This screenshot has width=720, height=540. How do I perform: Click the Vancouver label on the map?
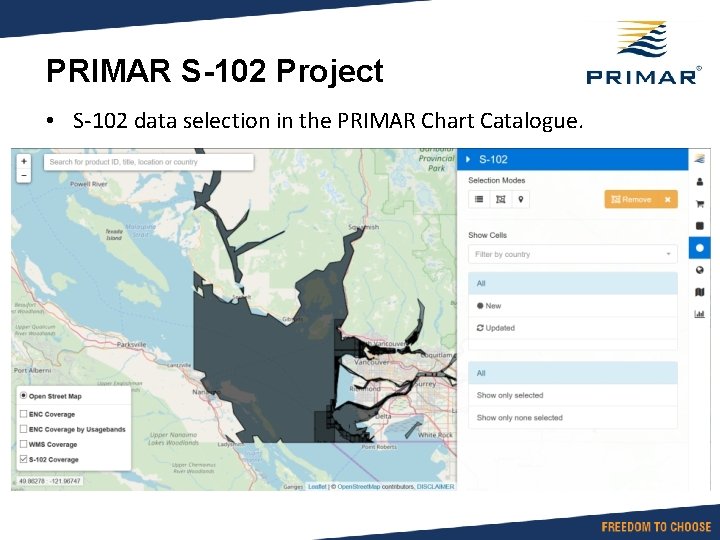372,362
